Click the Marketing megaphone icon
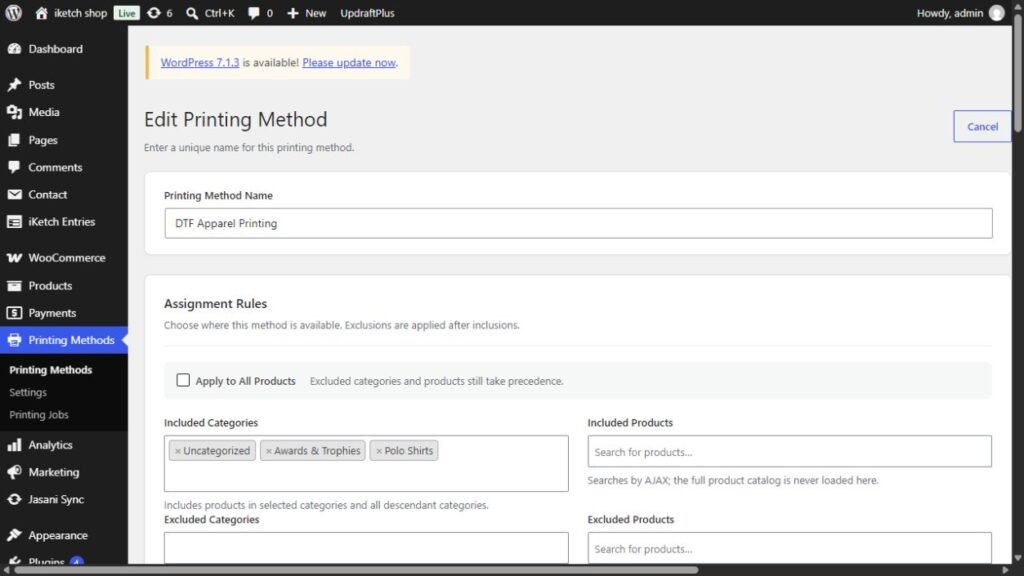 [14, 472]
